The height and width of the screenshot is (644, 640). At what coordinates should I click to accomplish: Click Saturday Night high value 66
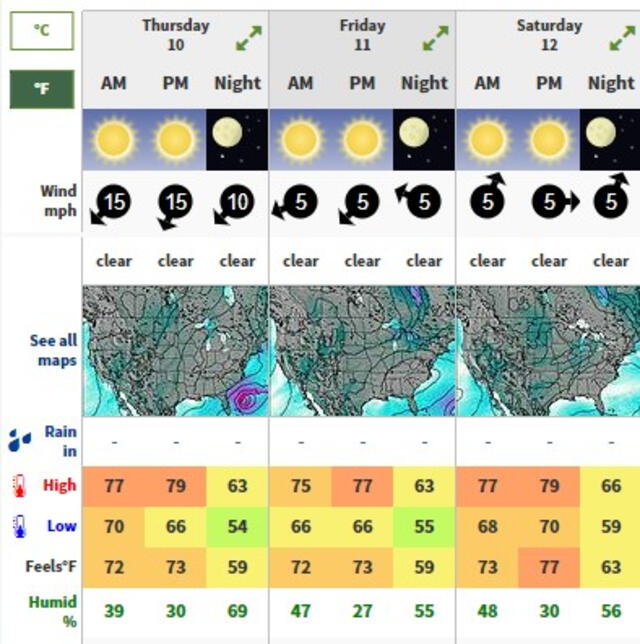click(x=611, y=486)
